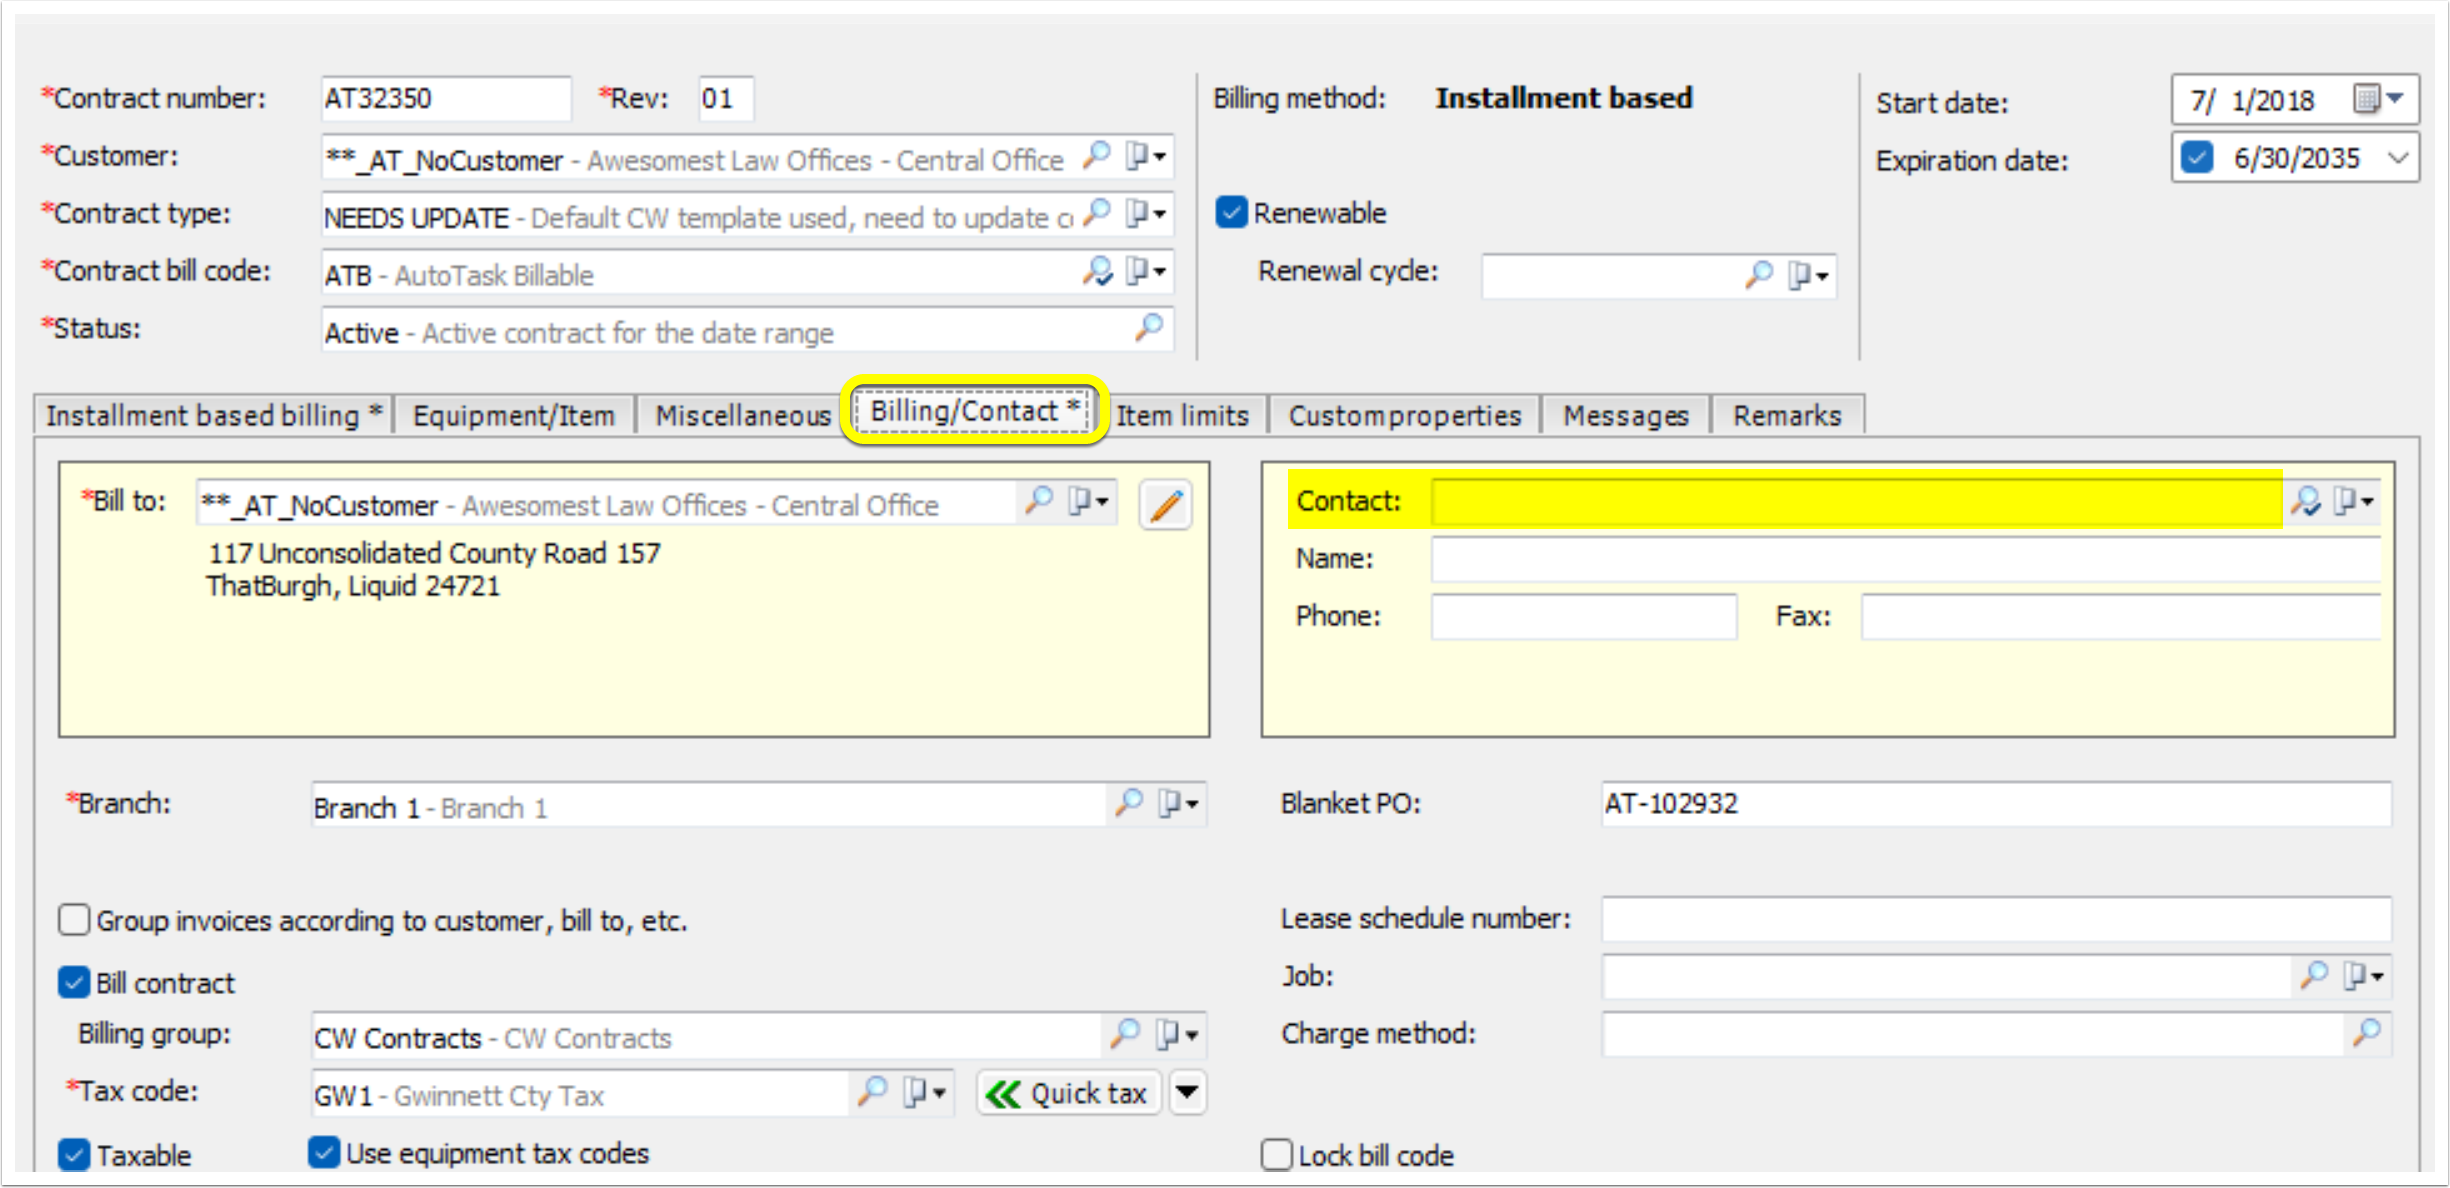The height and width of the screenshot is (1188, 2450).
Task: Expand Billing group flag menu
Action: [1176, 1033]
